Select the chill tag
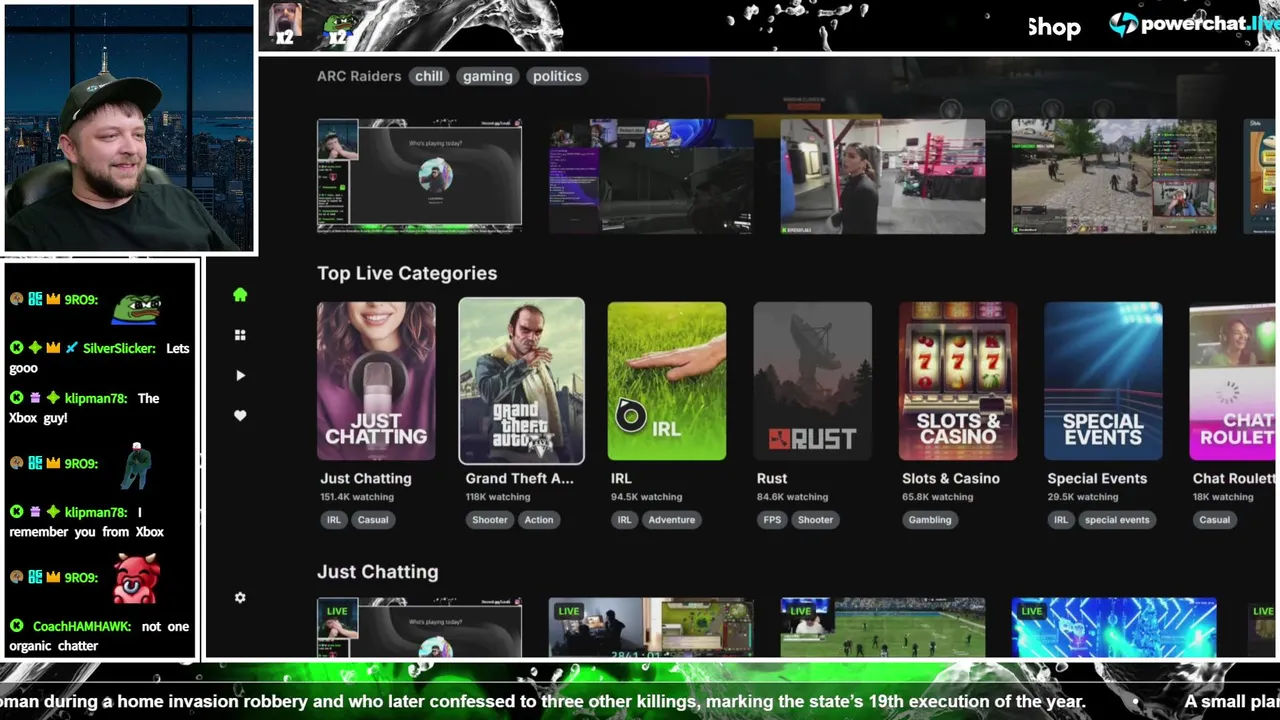The width and height of the screenshot is (1280, 720). [429, 76]
